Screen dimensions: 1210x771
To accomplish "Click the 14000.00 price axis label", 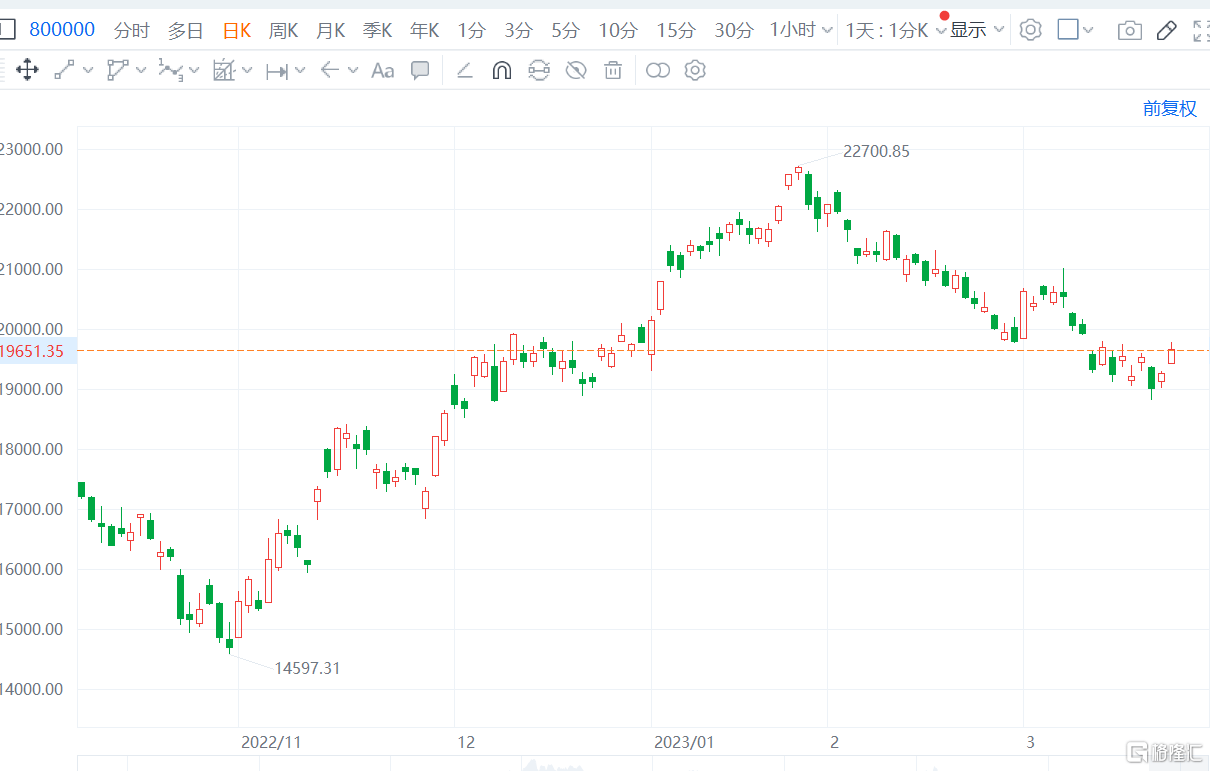I will [x=34, y=689].
